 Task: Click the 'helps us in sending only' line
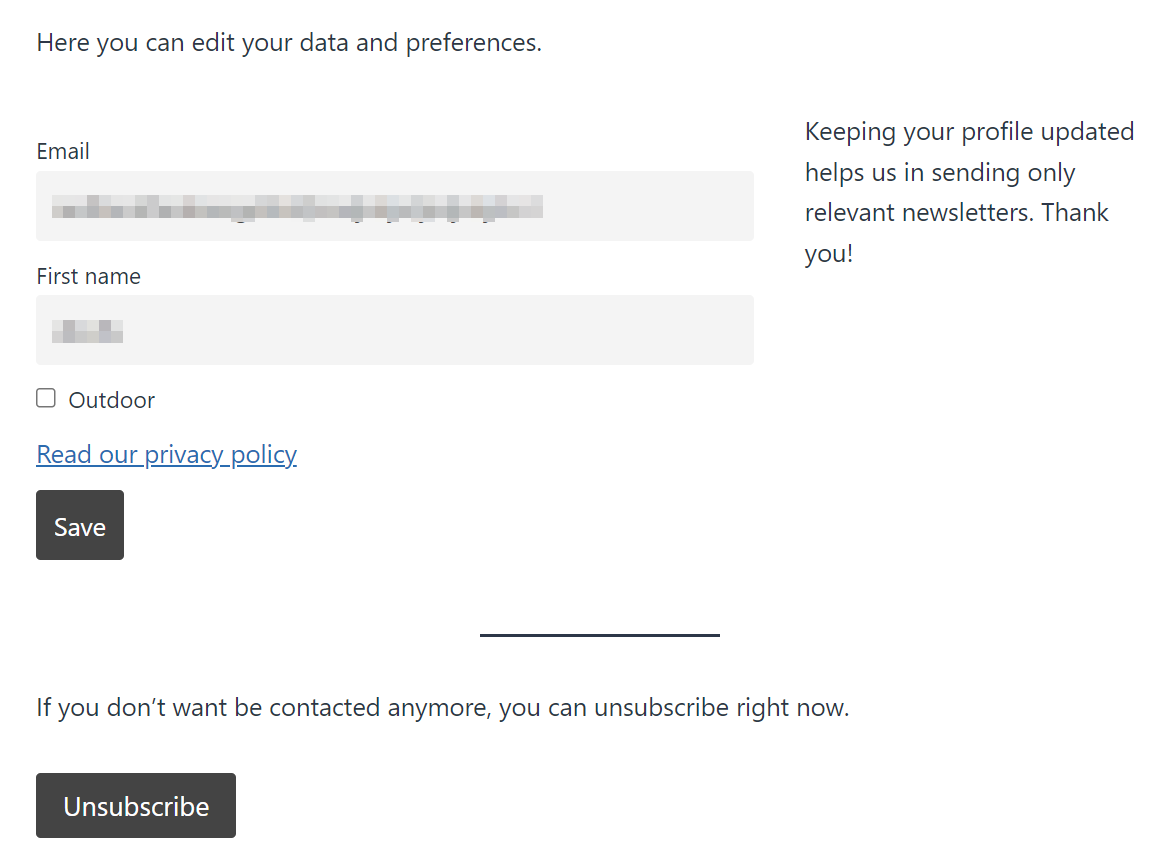[939, 173]
